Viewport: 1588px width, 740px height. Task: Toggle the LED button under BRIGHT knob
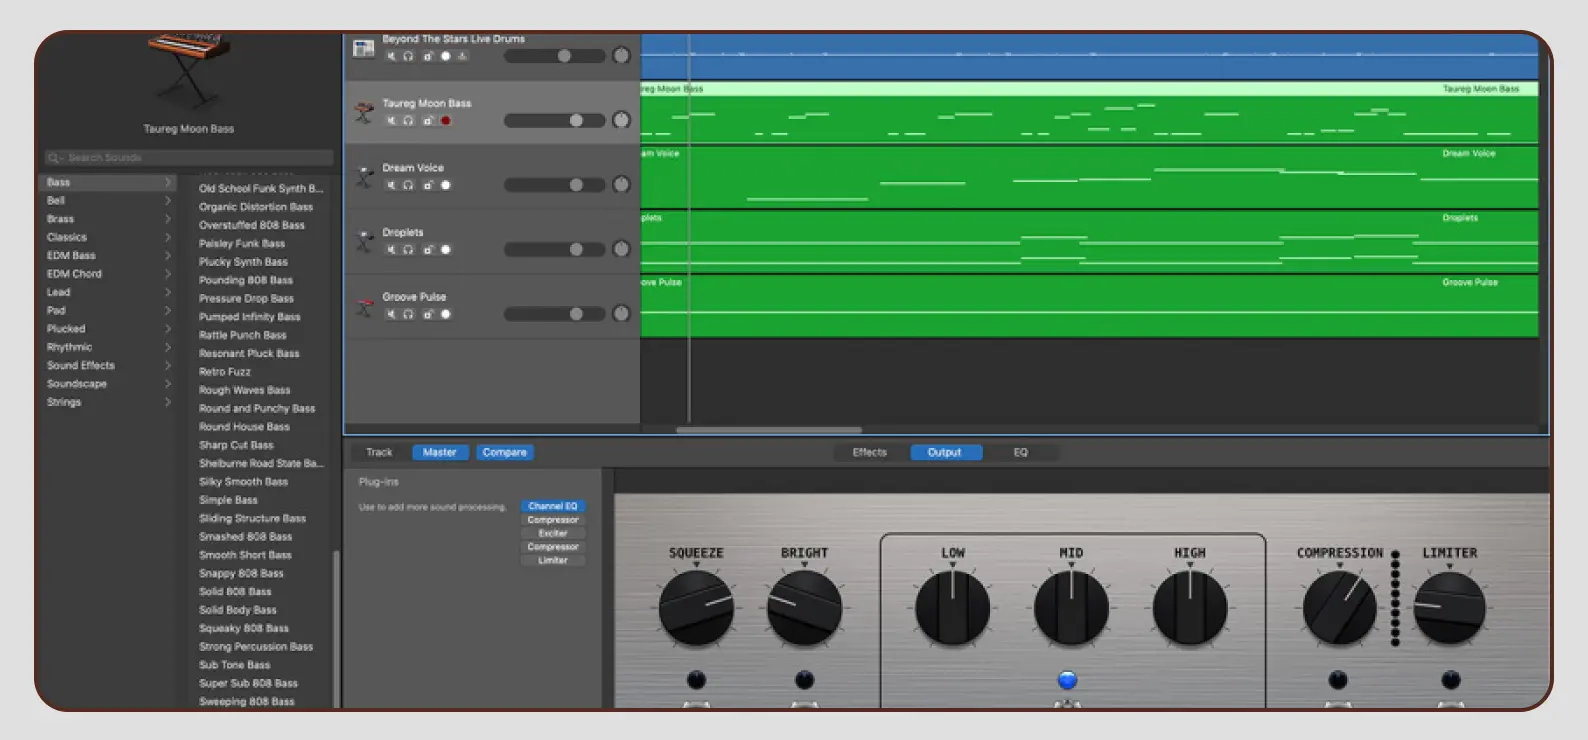(x=804, y=680)
